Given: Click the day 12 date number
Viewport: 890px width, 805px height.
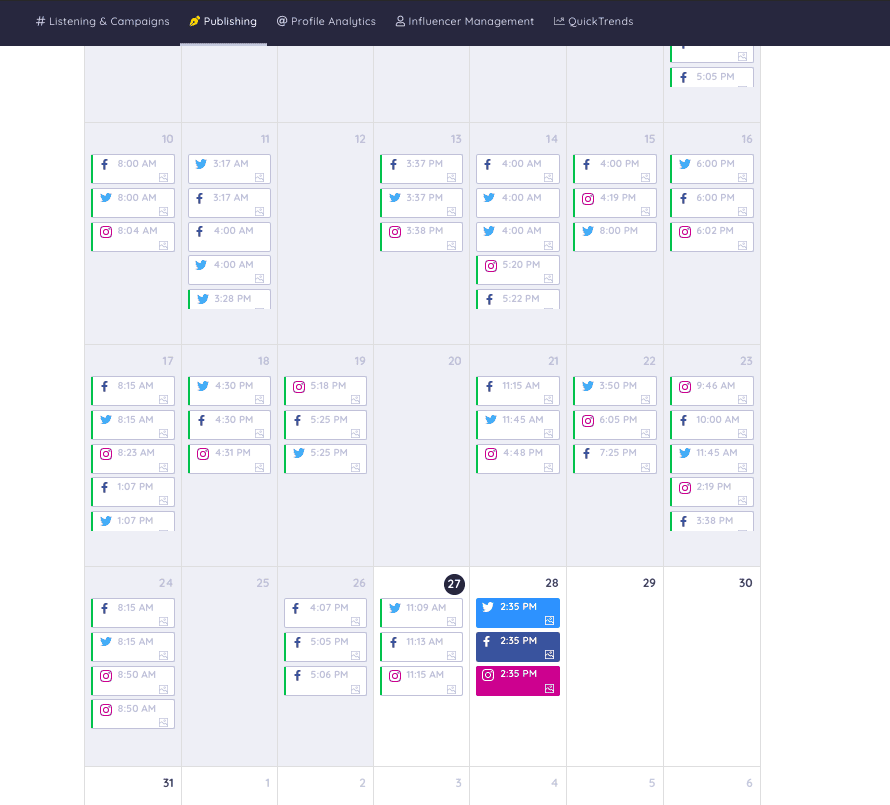Looking at the screenshot, I should 360,139.
